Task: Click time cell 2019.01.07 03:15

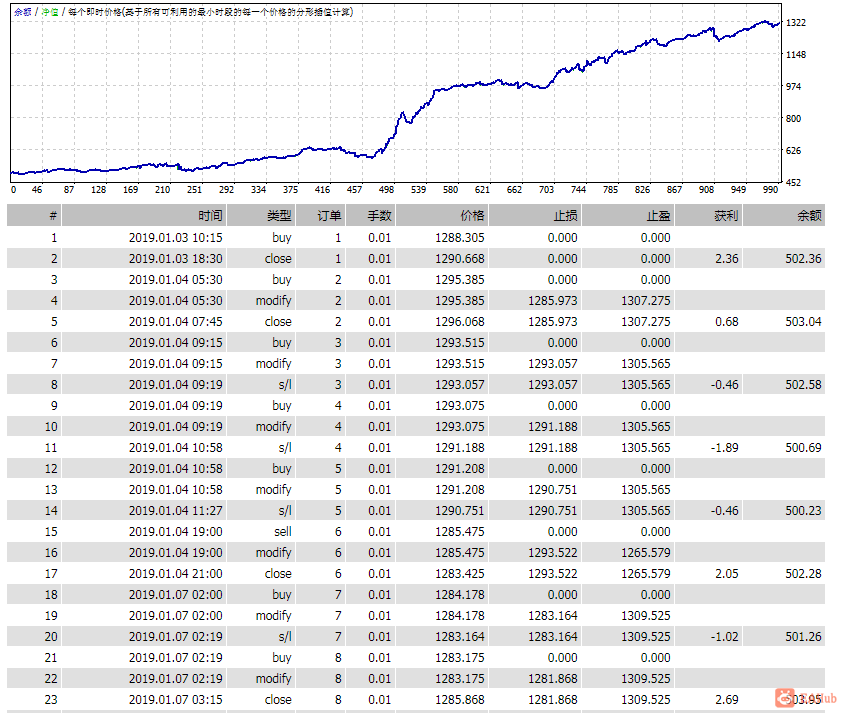Action: [175, 700]
